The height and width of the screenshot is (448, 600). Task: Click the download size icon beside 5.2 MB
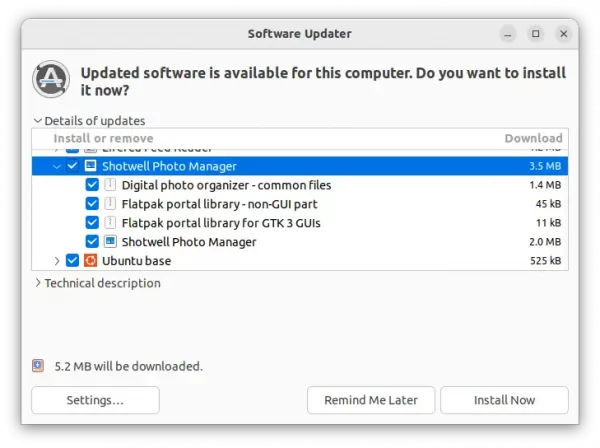38,366
